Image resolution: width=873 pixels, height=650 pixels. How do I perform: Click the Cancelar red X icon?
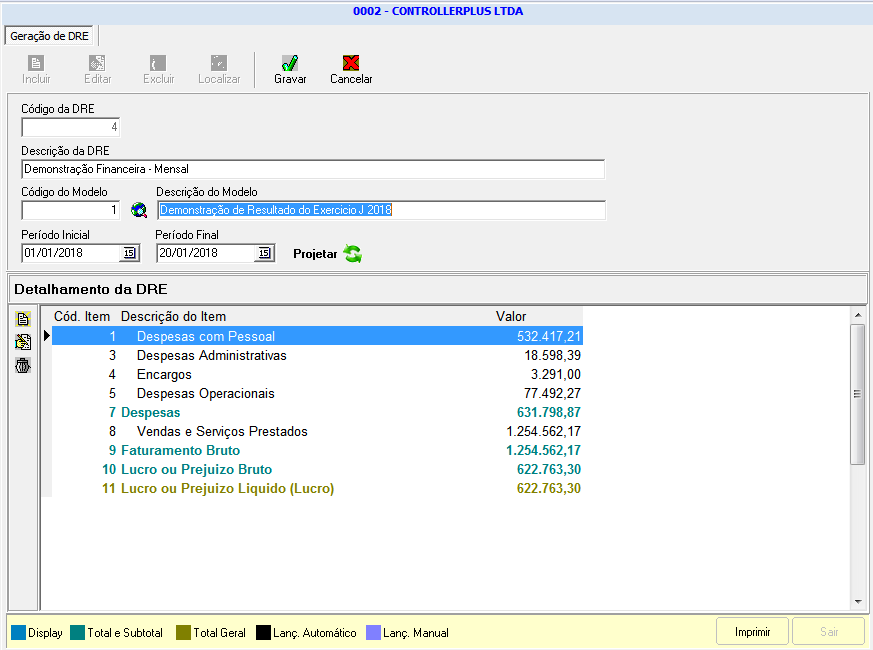click(x=351, y=63)
